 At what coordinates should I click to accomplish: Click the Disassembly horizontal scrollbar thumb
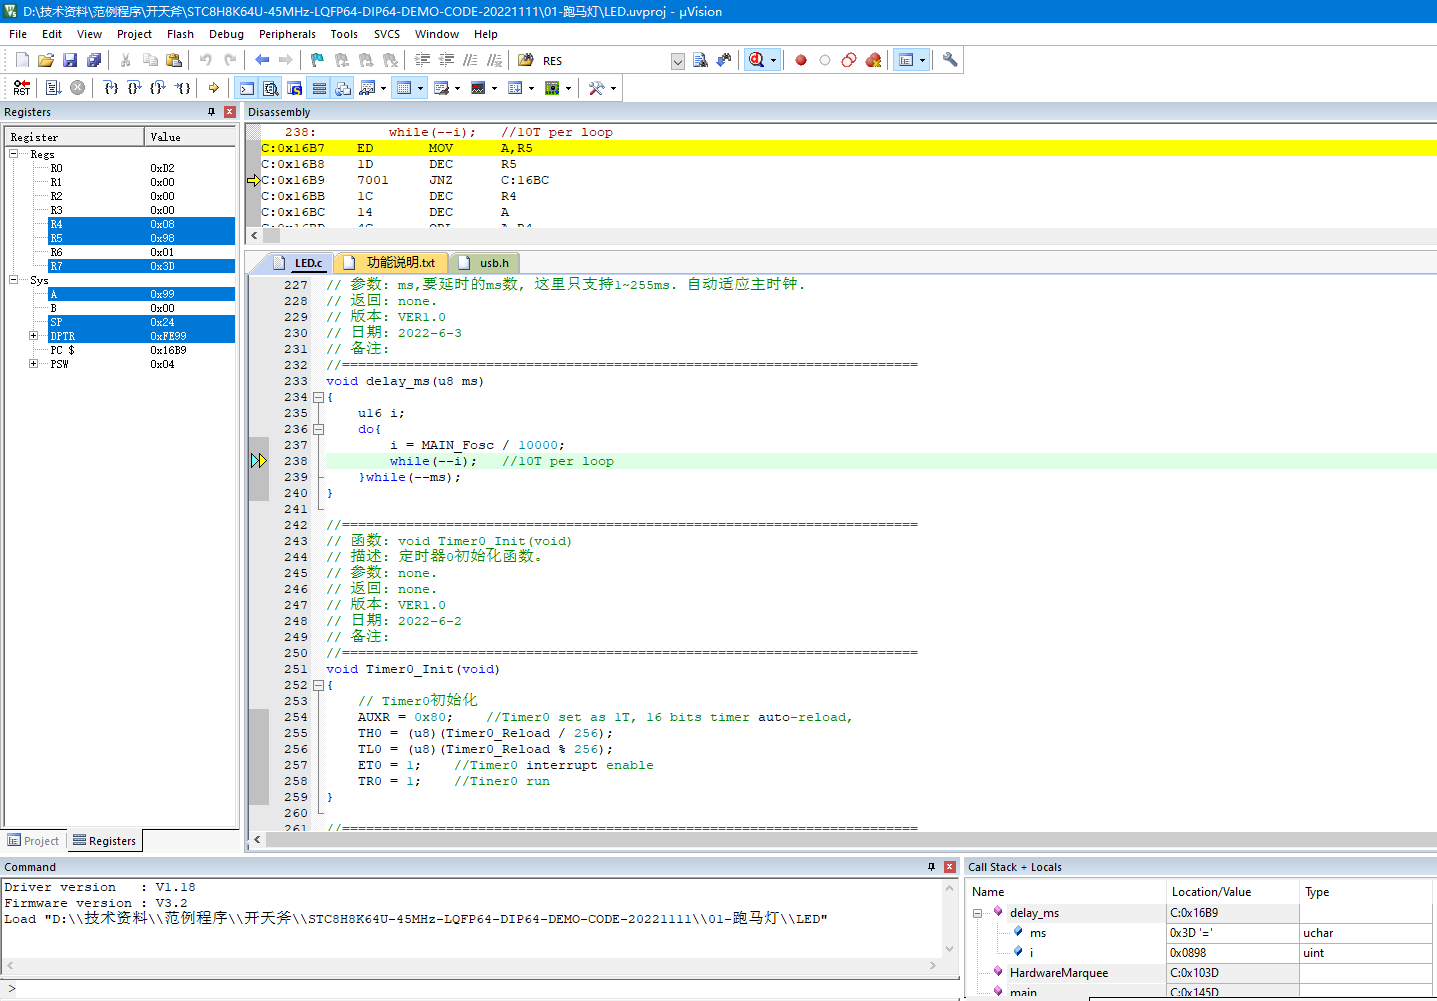(x=271, y=236)
